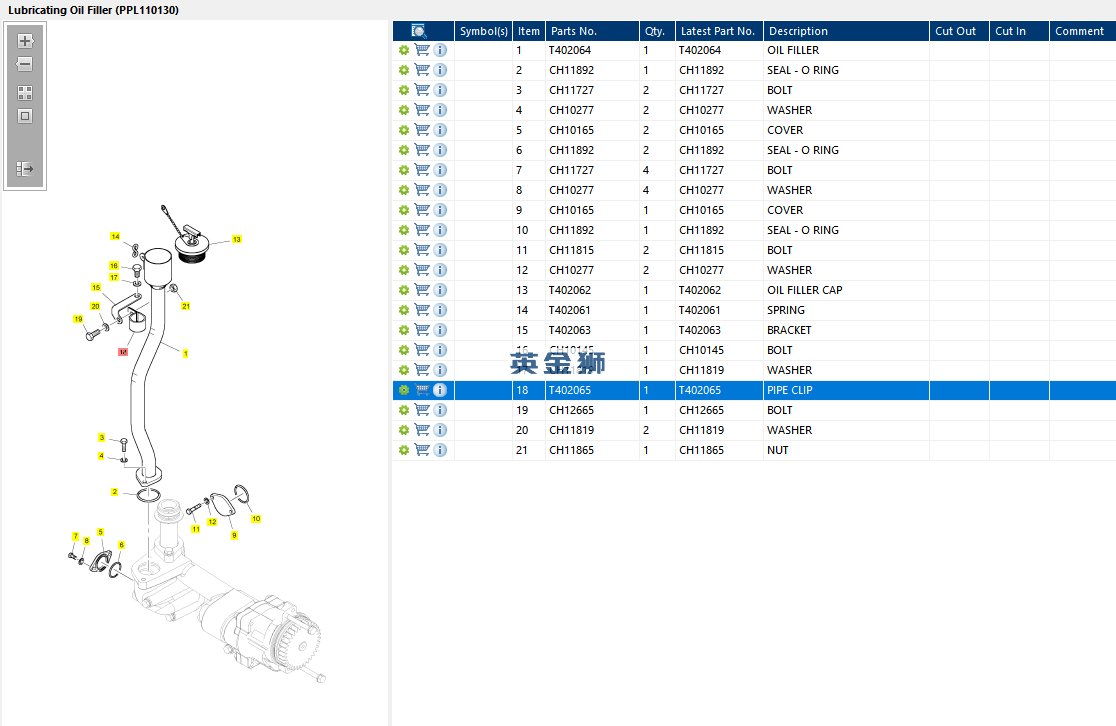Sort by Description column header

pos(846,31)
